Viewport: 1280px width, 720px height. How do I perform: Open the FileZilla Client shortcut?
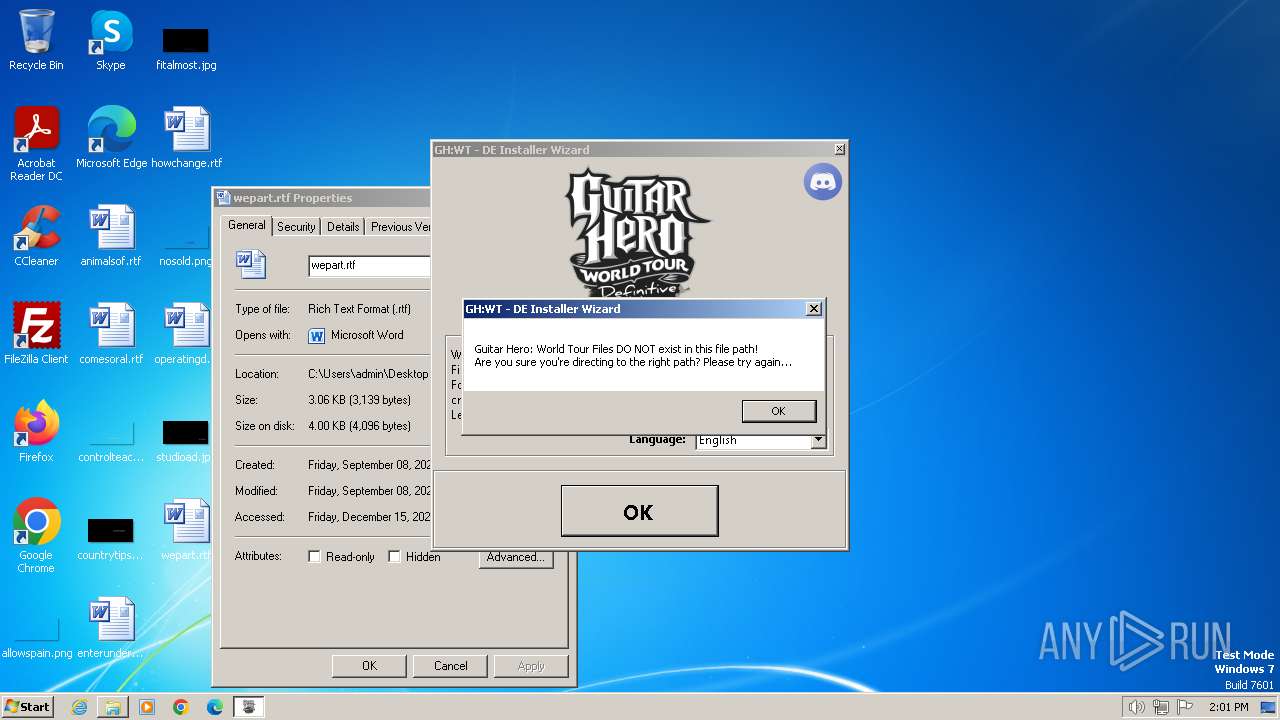36,333
